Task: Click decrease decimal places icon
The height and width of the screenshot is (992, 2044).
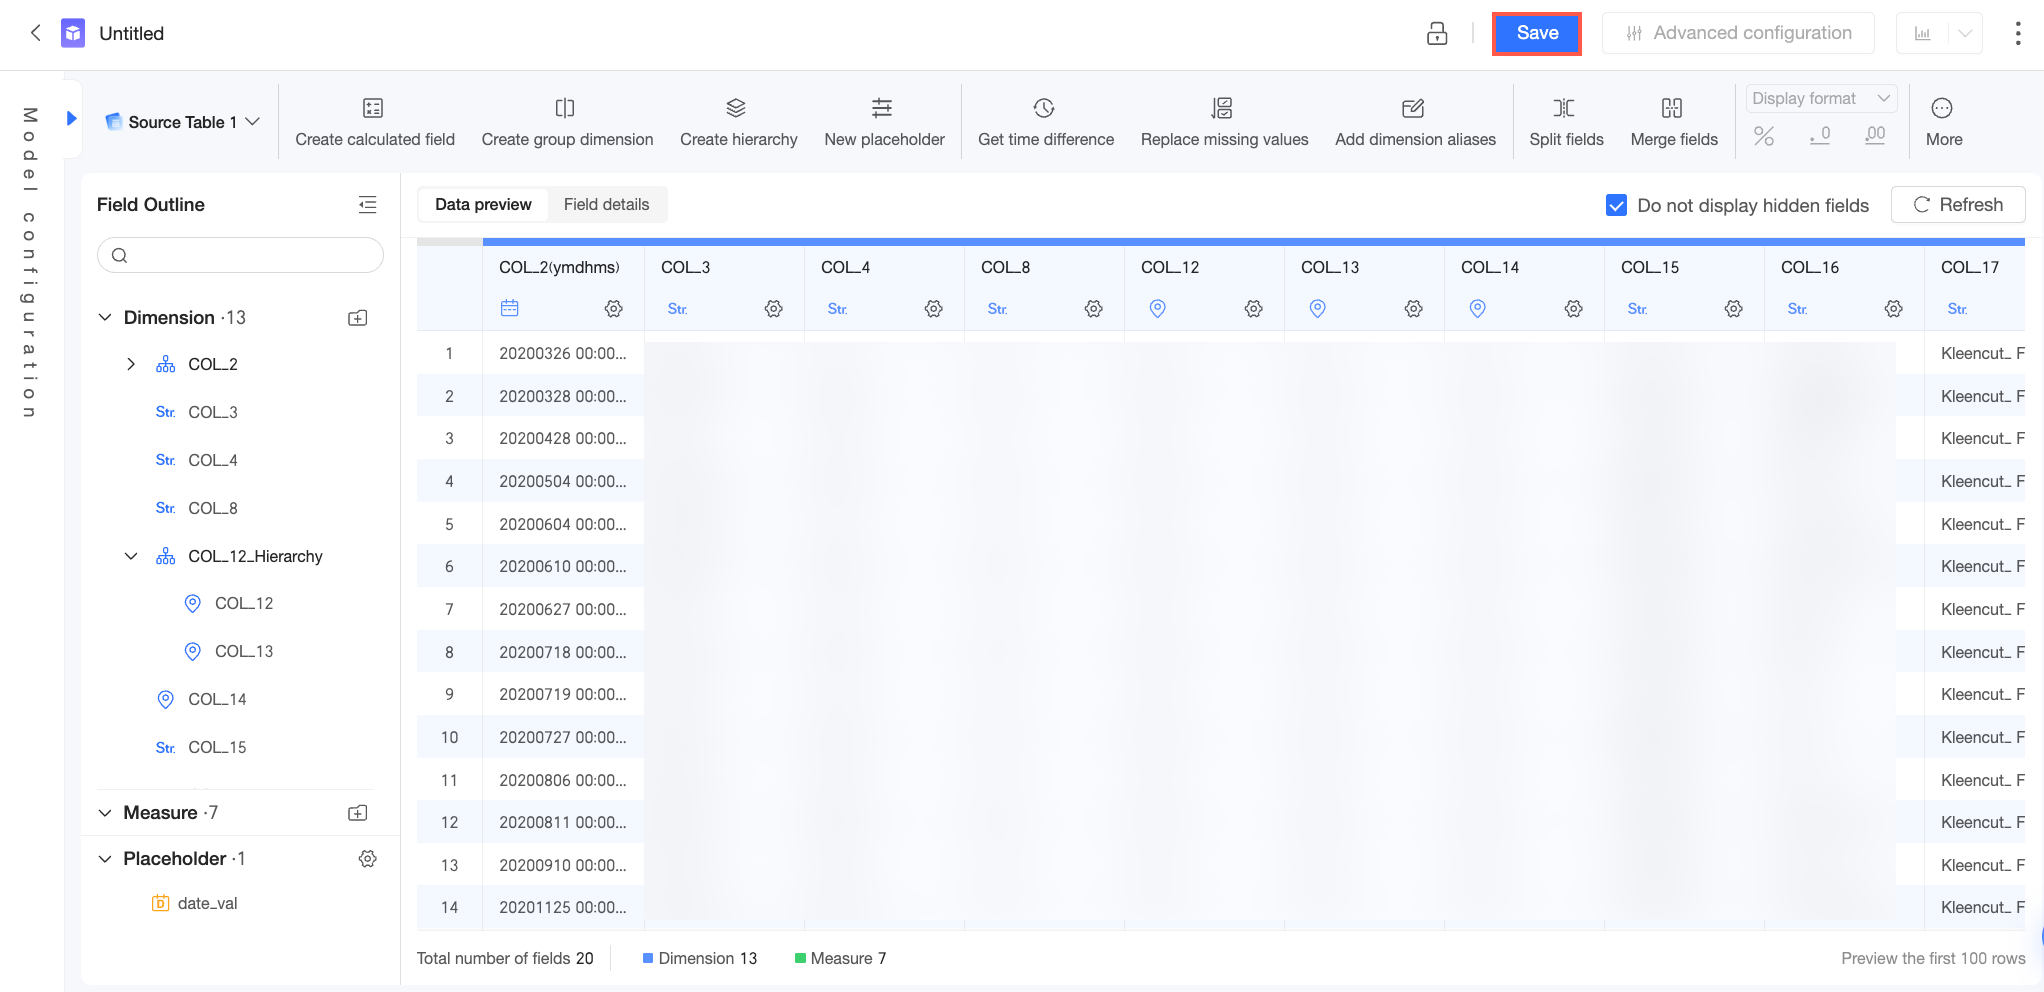Action: point(1820,135)
